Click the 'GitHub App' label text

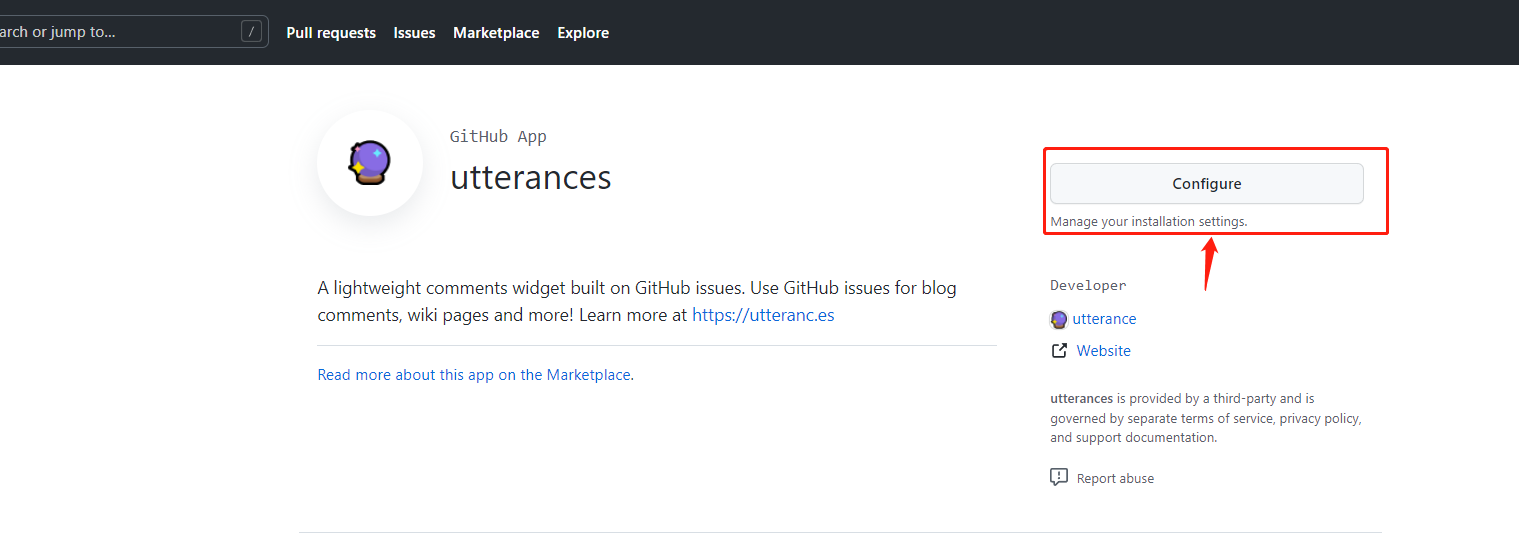tap(498, 137)
